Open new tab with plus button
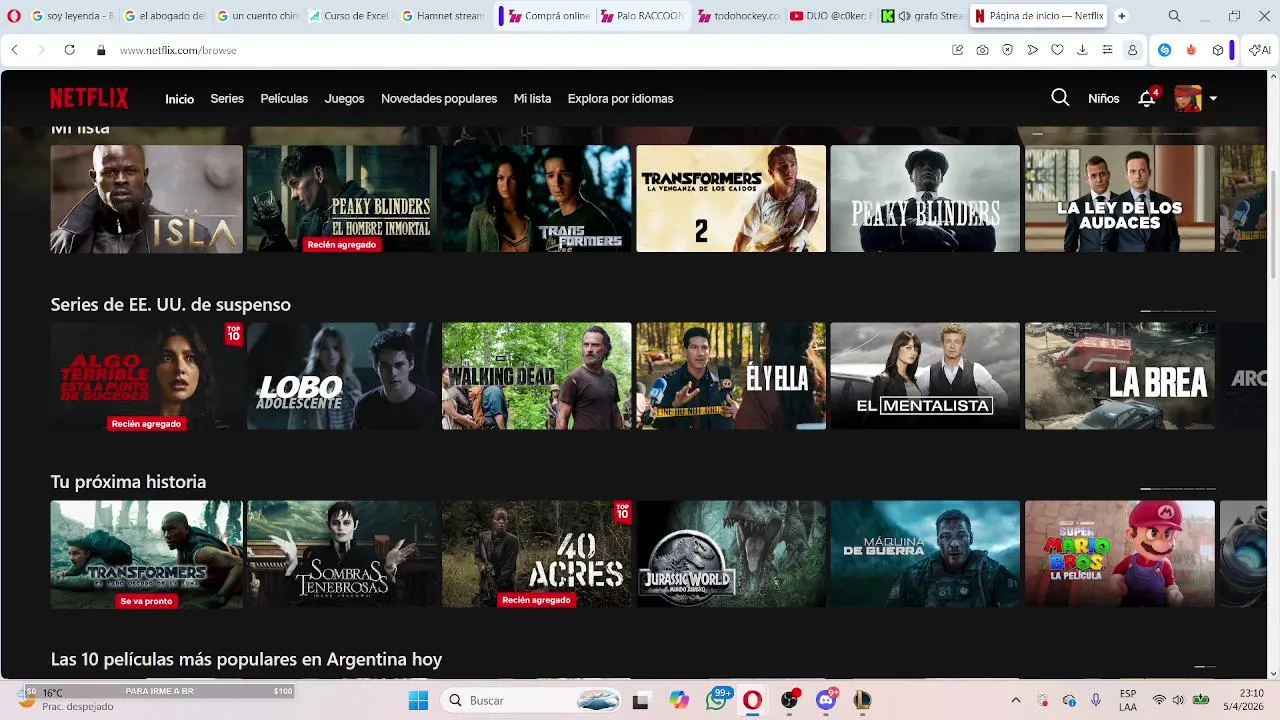 1121,16
